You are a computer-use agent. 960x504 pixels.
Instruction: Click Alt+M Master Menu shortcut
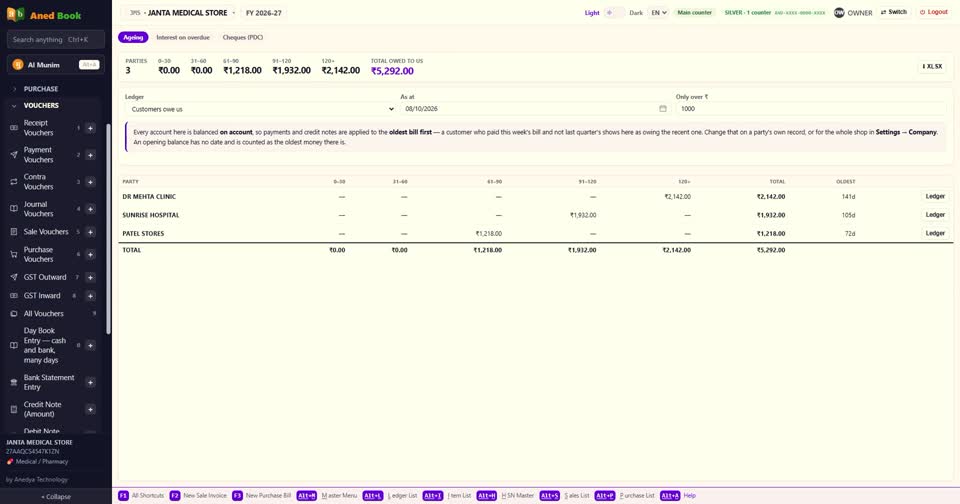327,495
